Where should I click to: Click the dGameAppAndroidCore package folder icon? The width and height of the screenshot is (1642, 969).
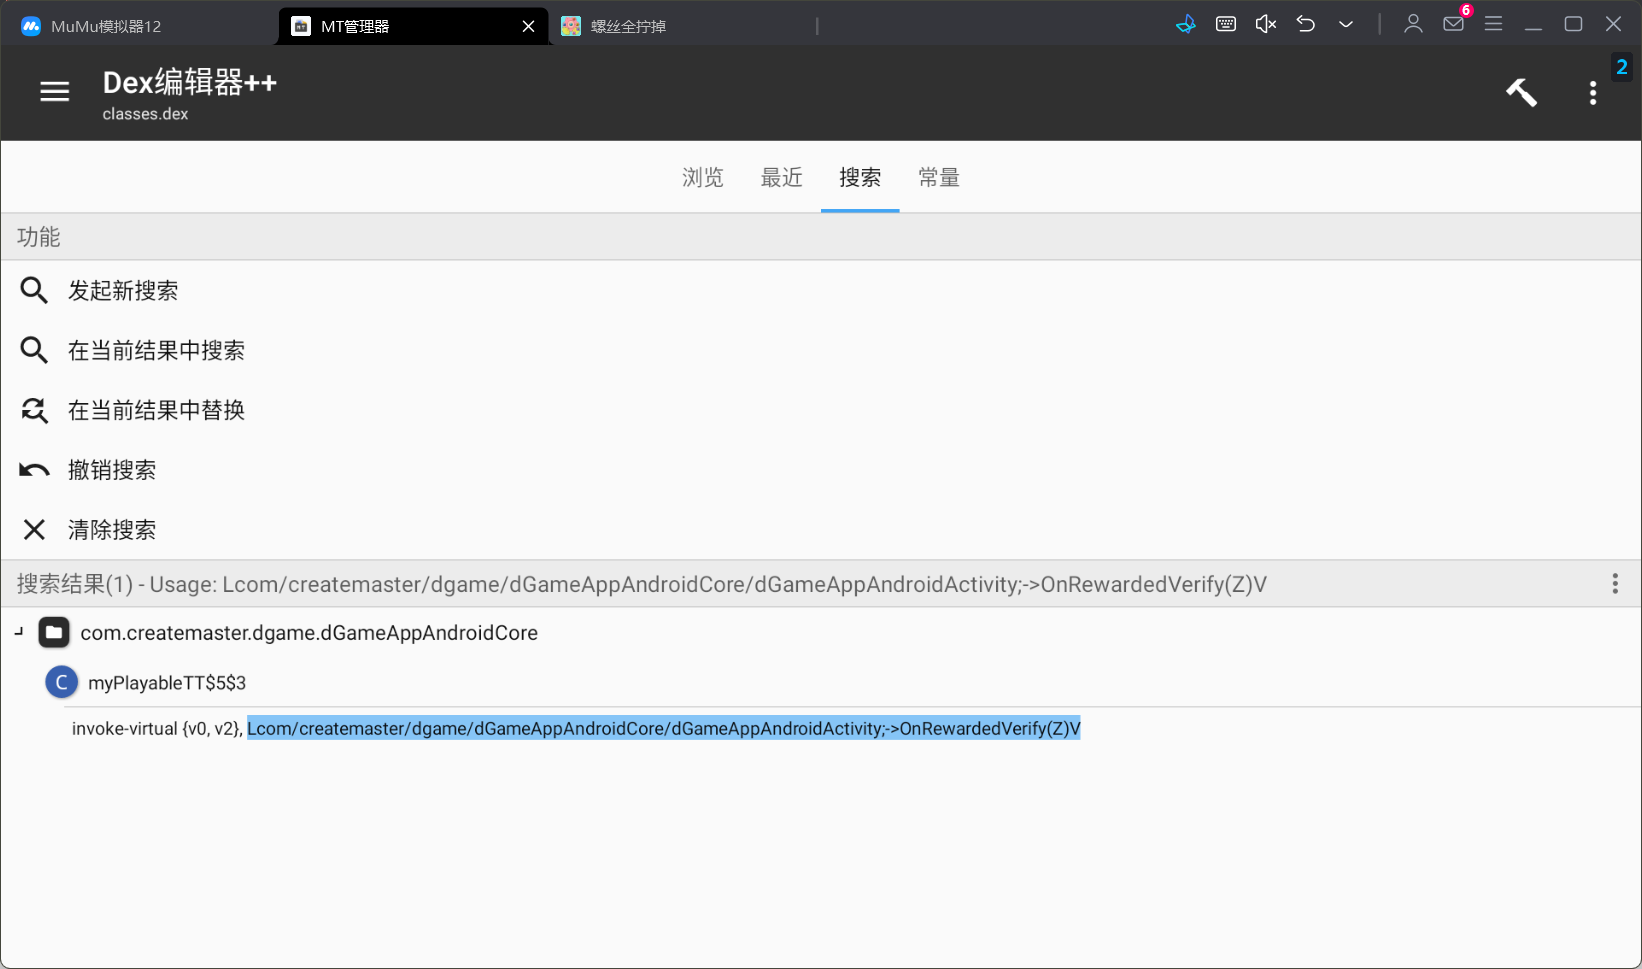point(54,632)
